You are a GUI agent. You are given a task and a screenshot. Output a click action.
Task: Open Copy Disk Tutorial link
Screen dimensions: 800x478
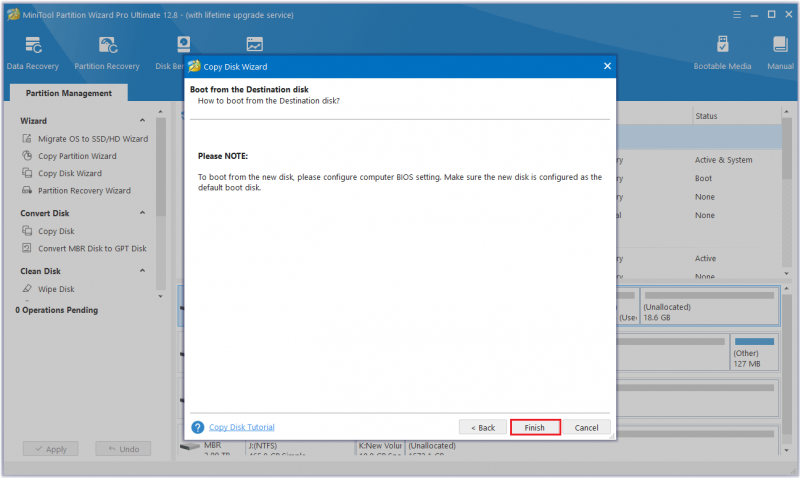coord(242,427)
